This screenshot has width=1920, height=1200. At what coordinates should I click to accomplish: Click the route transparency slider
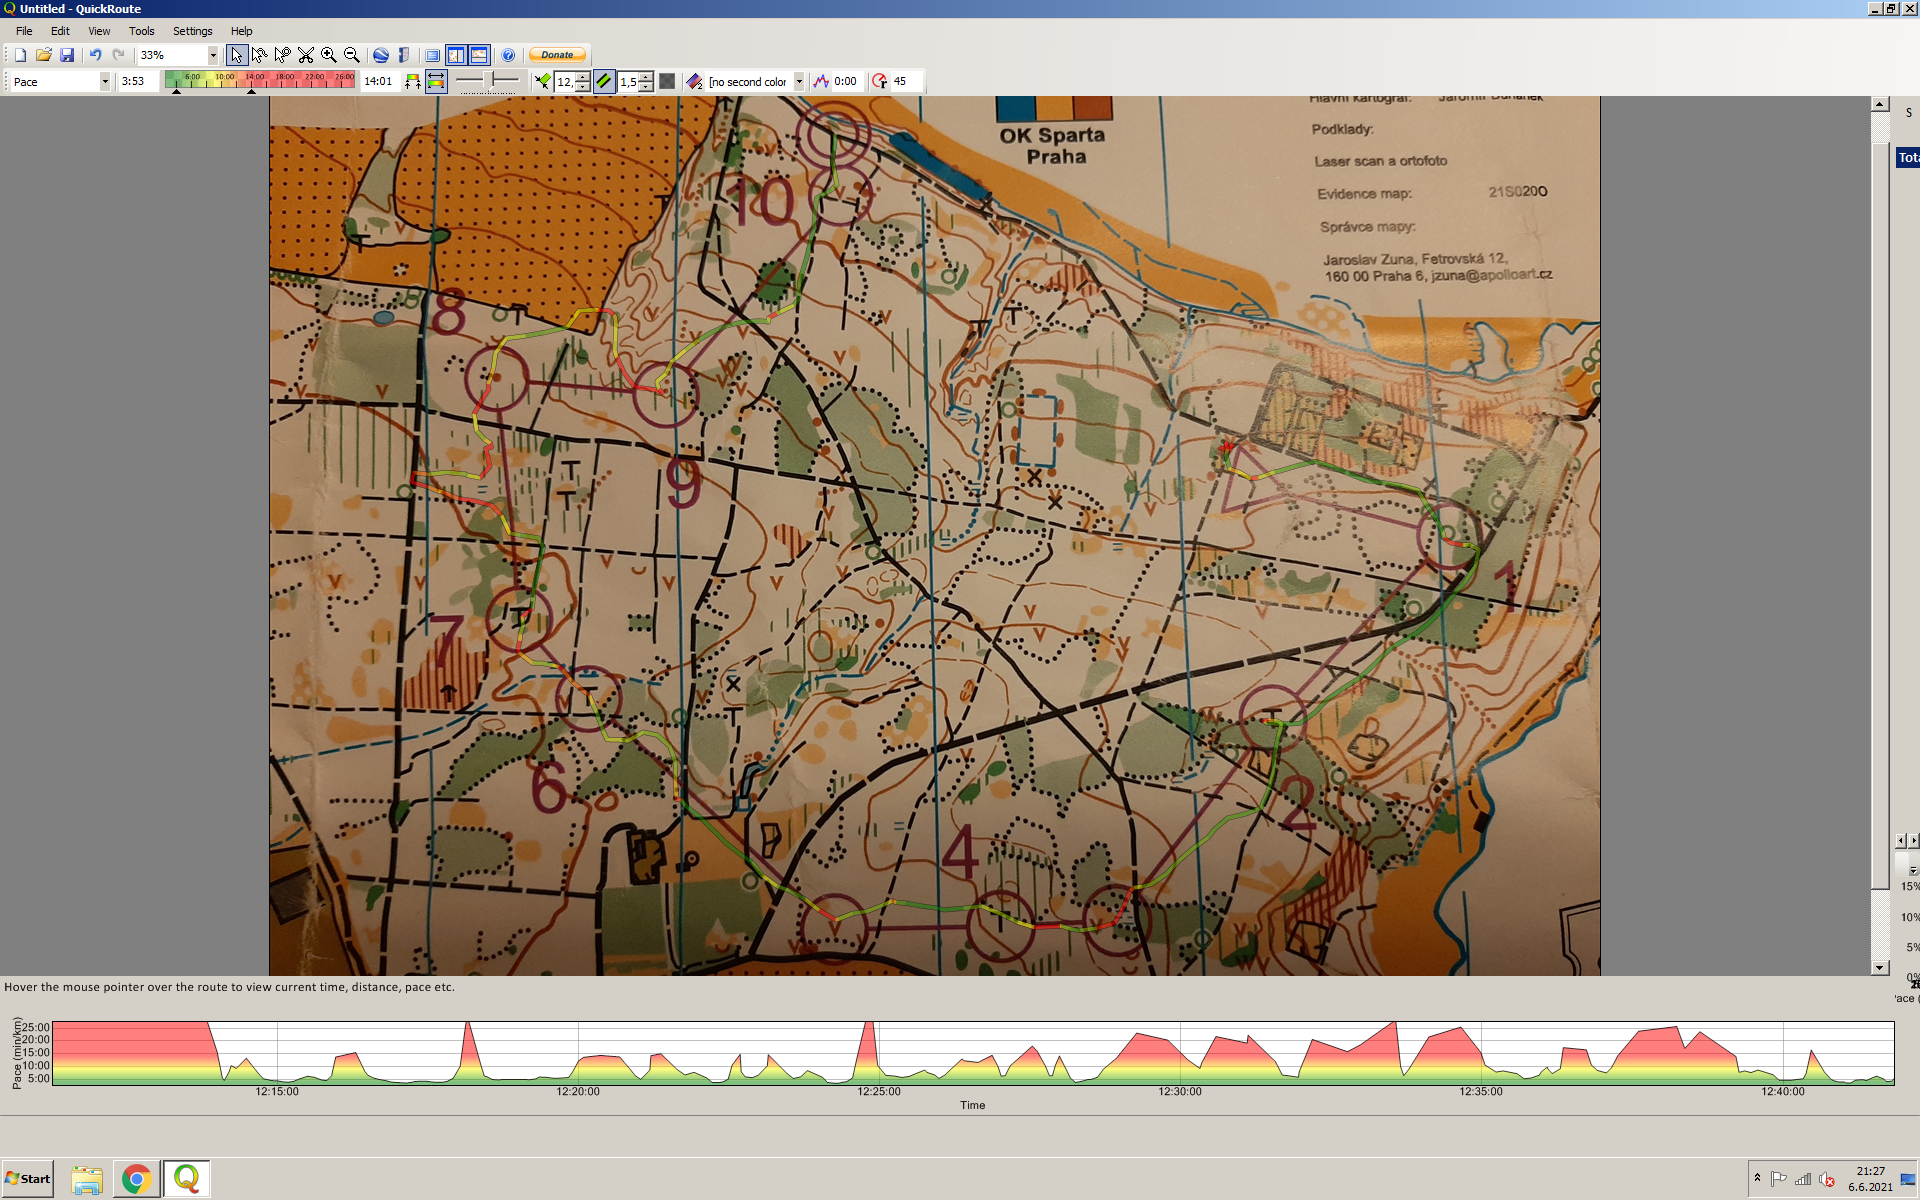point(487,81)
